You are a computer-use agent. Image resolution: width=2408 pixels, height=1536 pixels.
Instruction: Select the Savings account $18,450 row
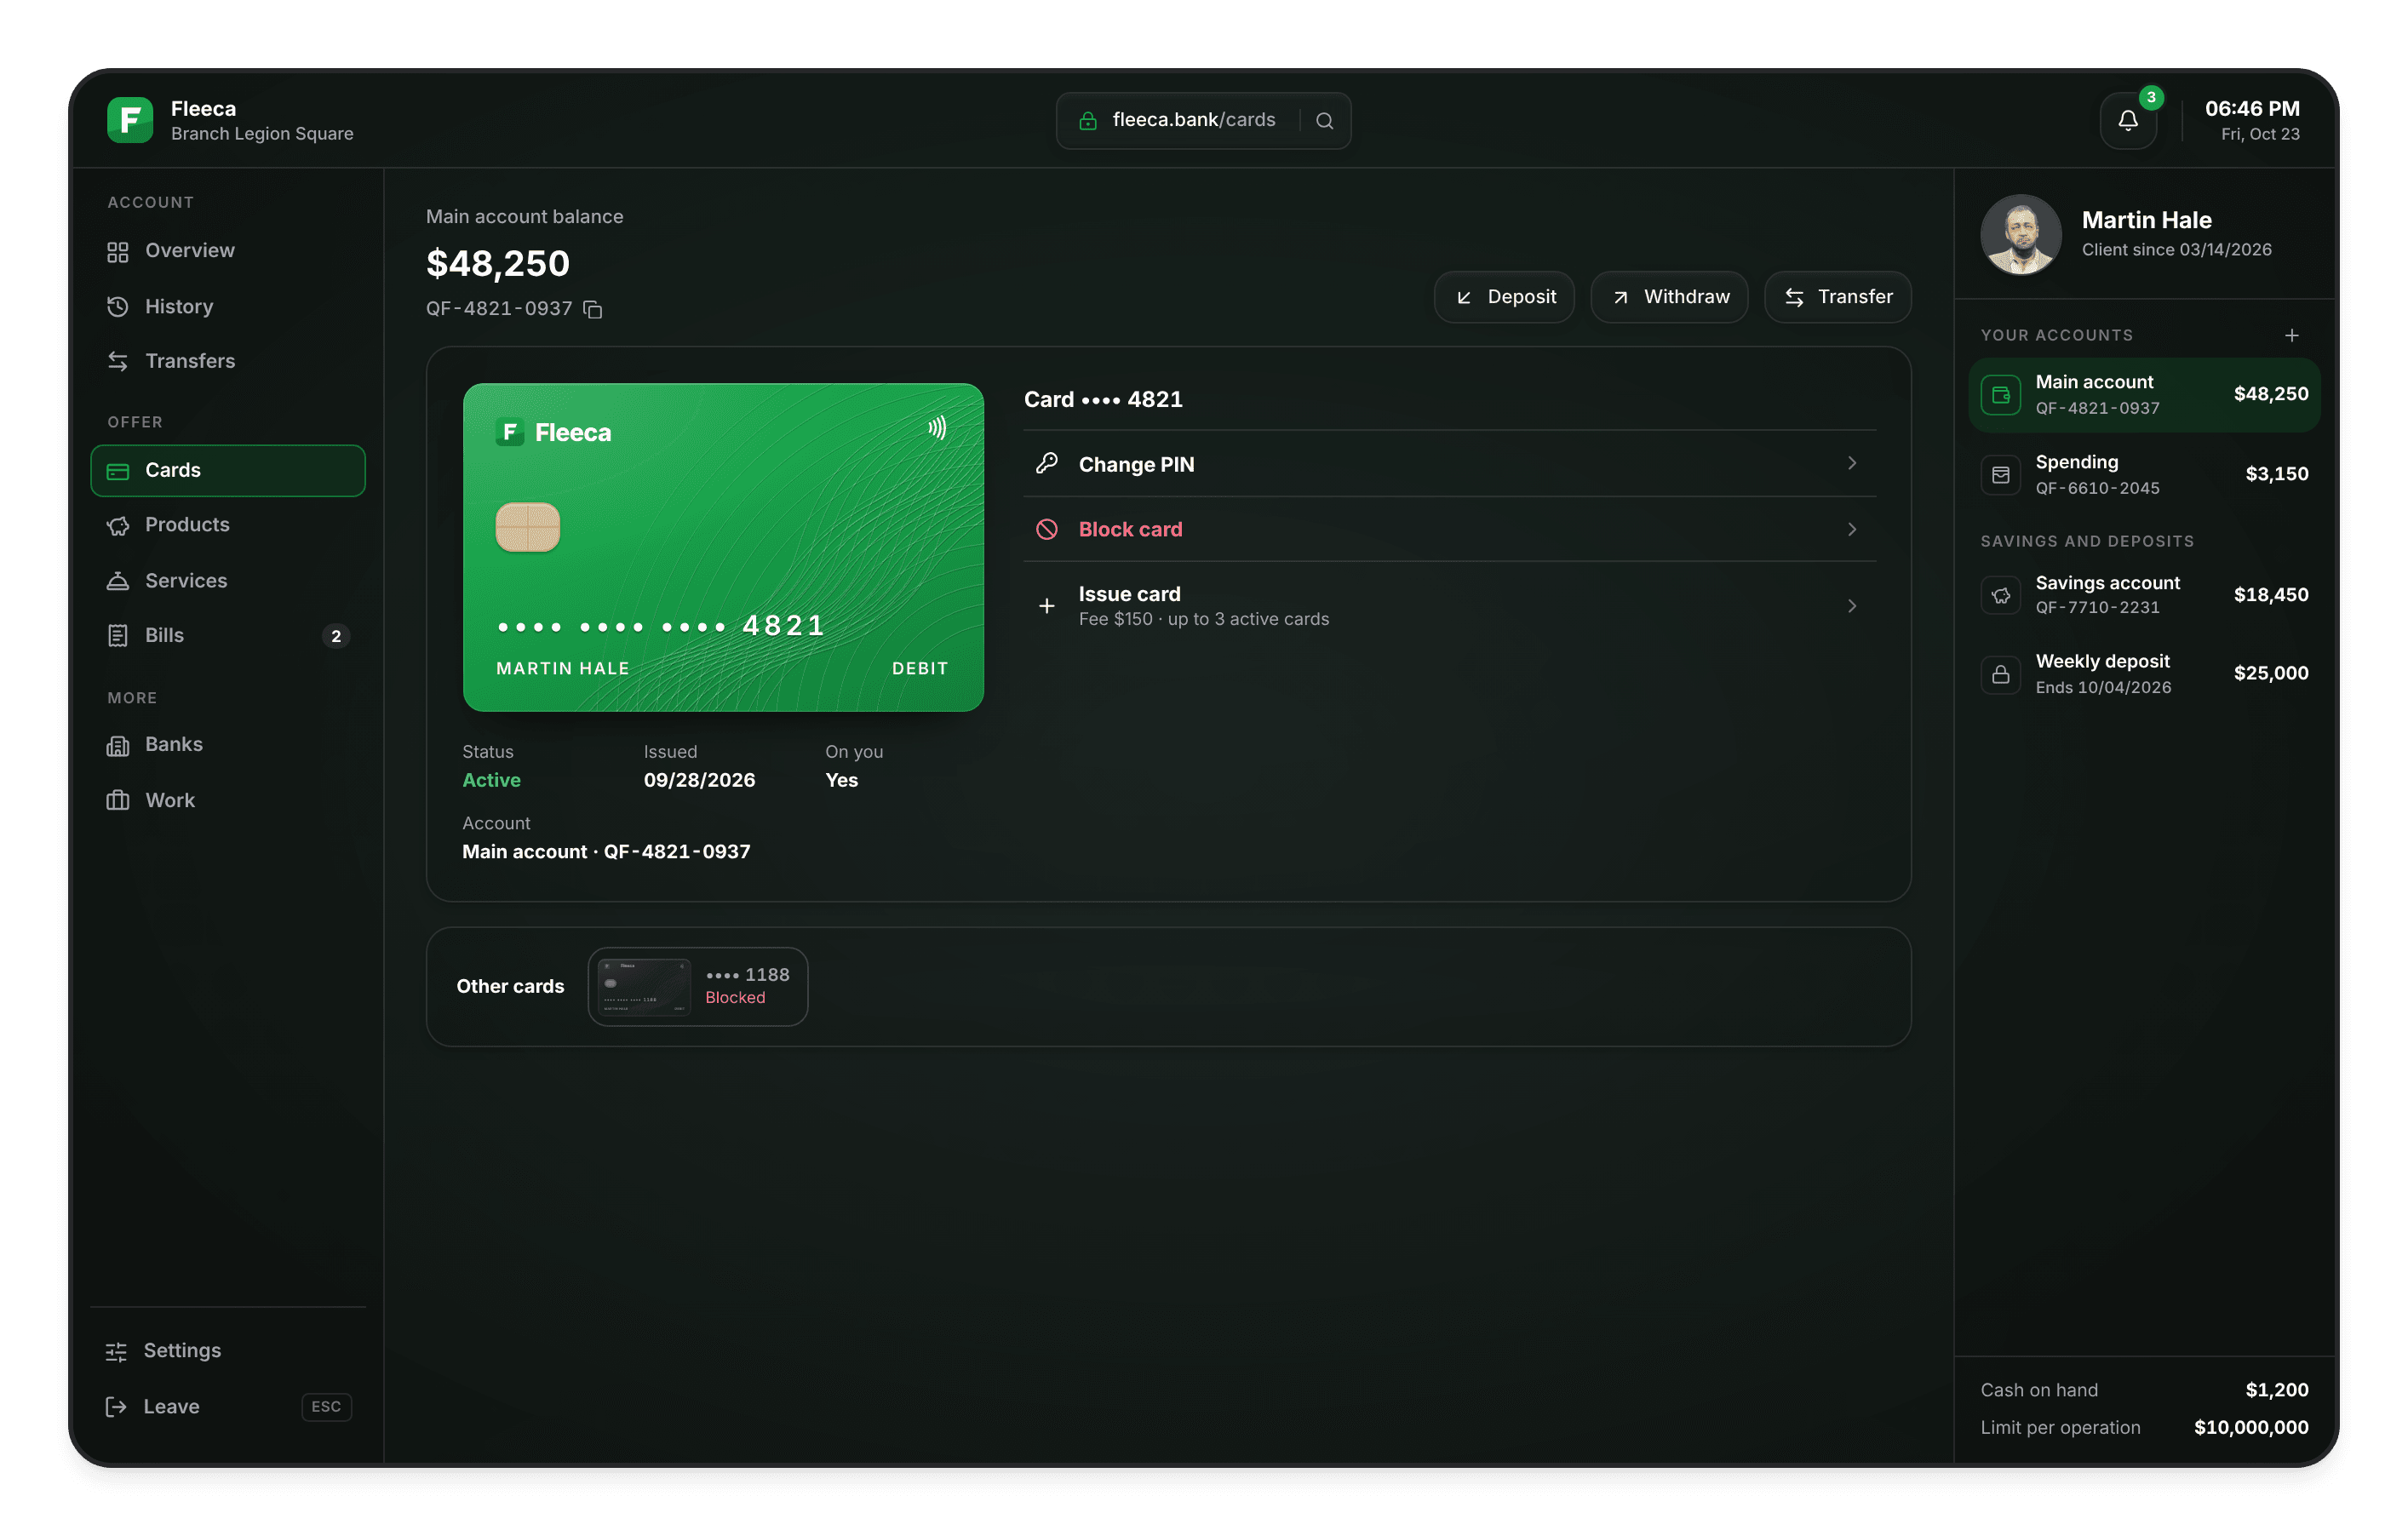(2144, 595)
